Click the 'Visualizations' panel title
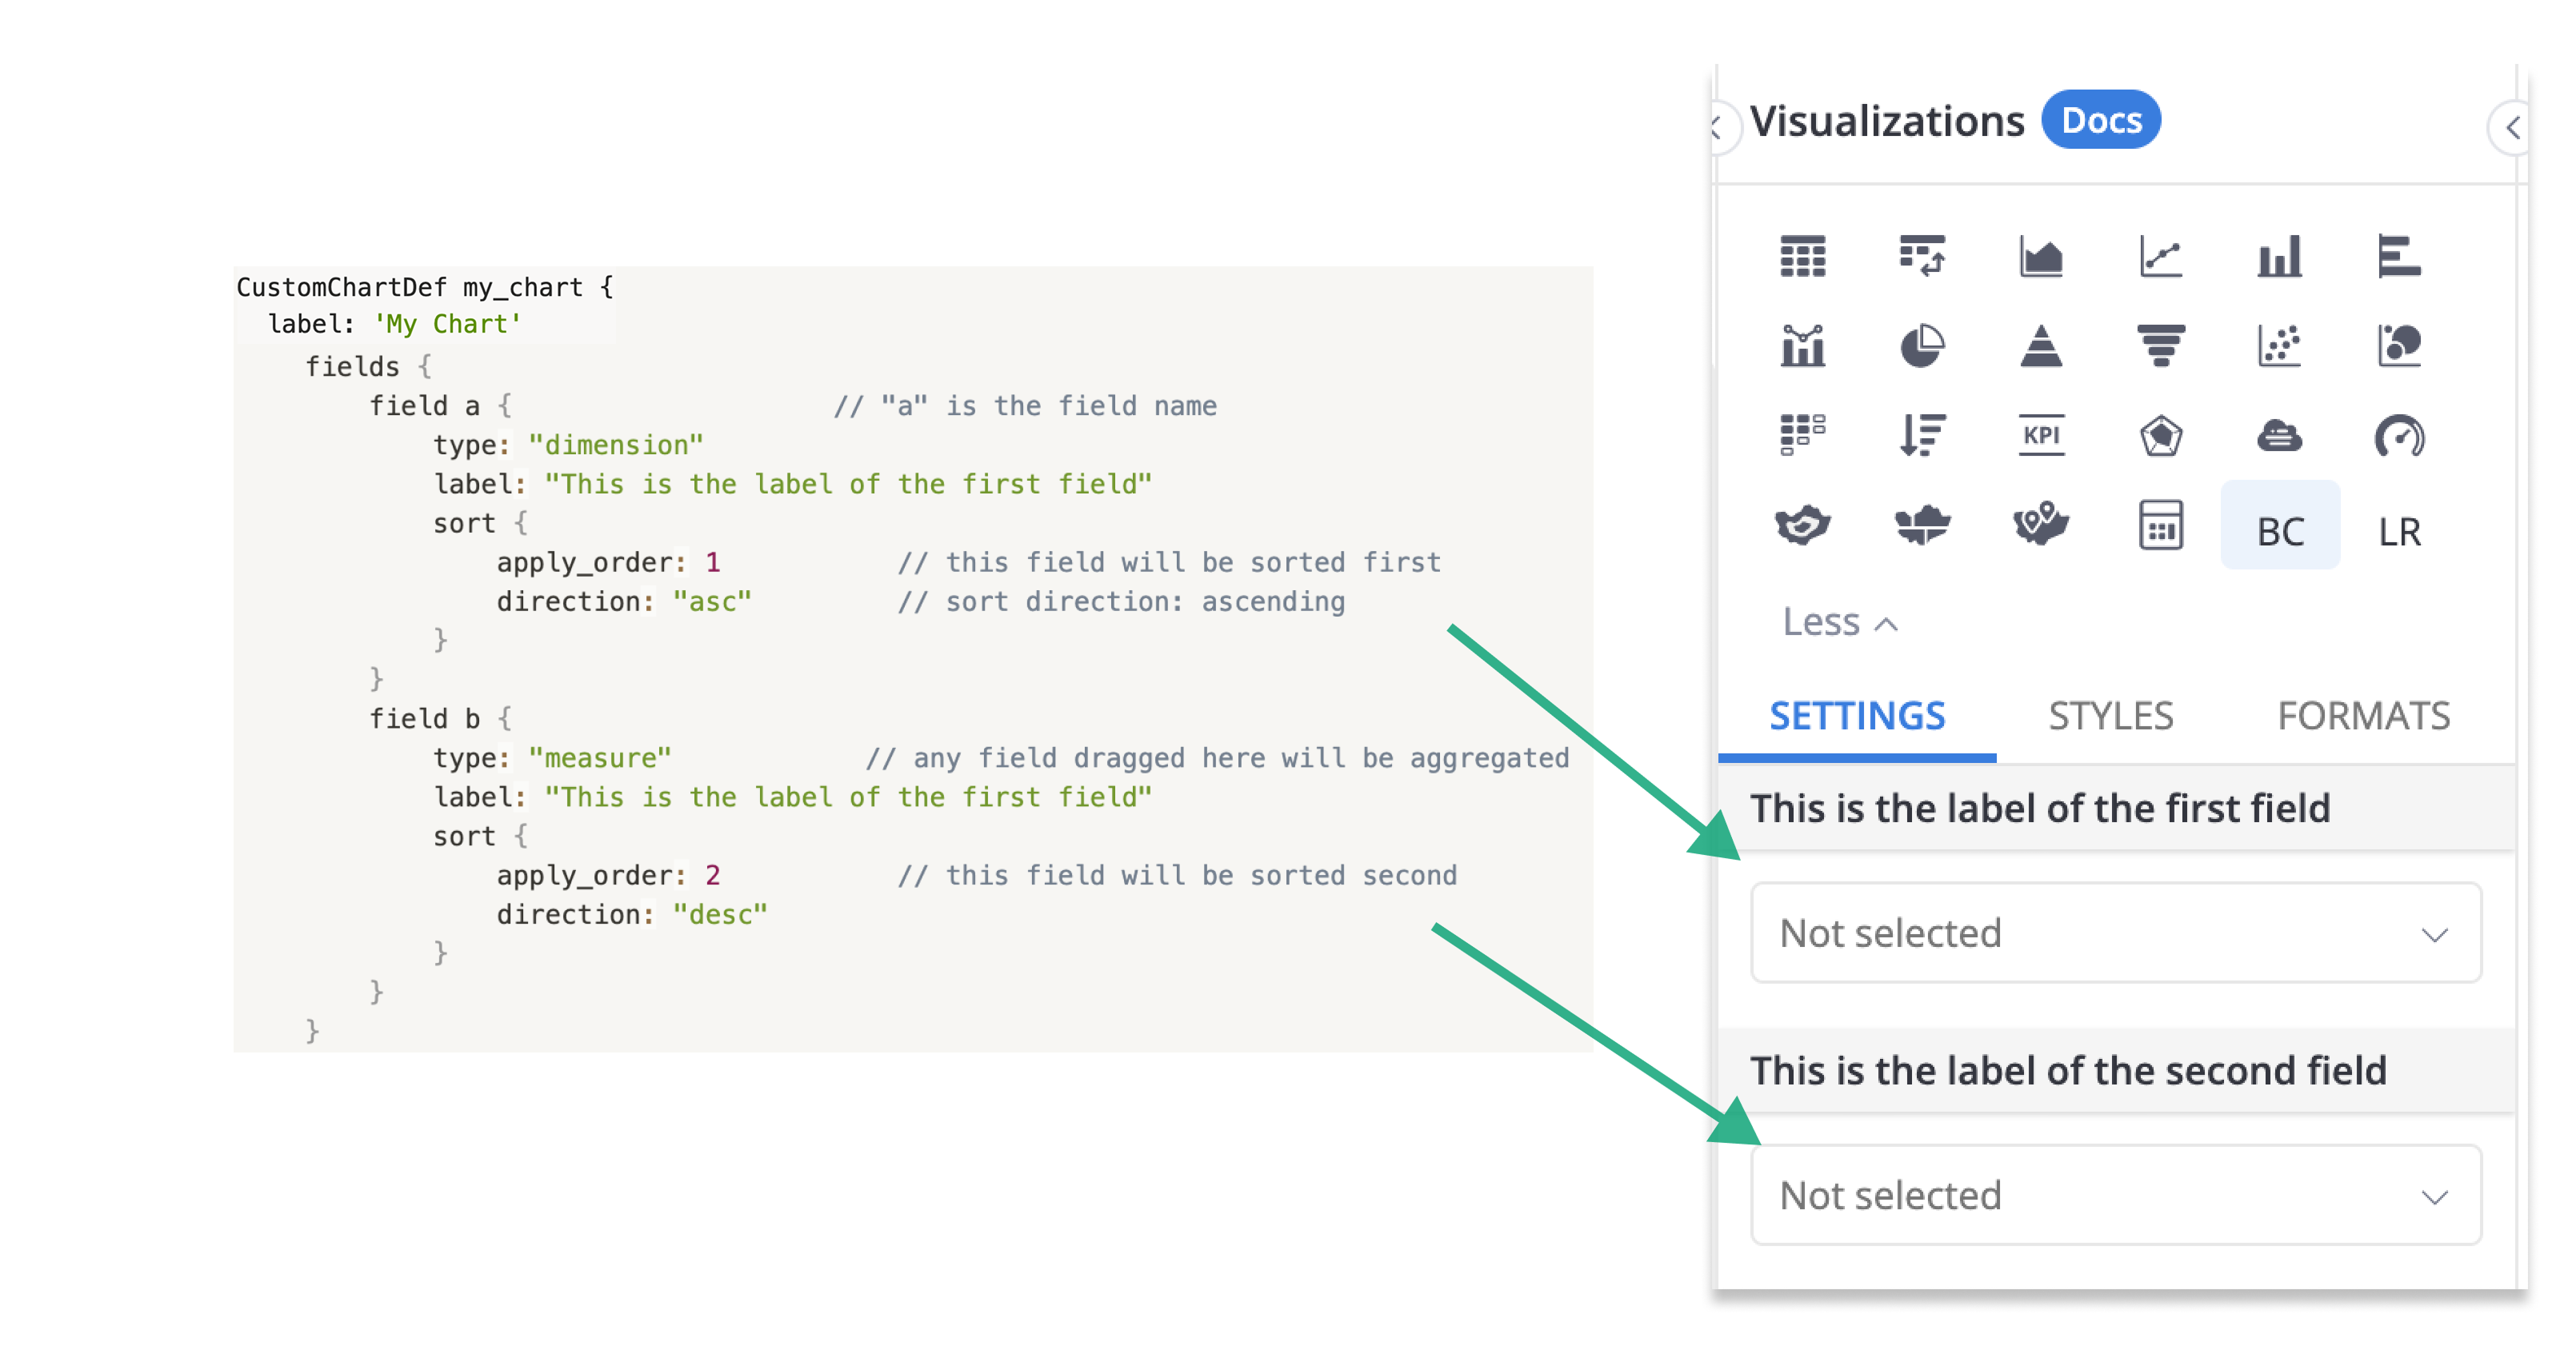The height and width of the screenshot is (1350, 2576). (x=1886, y=121)
